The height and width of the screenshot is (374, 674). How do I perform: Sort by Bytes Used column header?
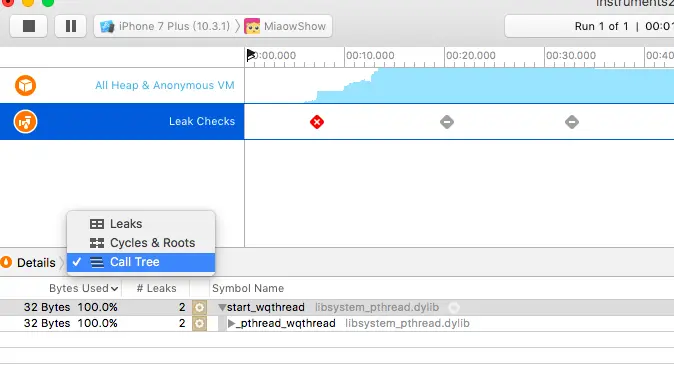click(83, 288)
